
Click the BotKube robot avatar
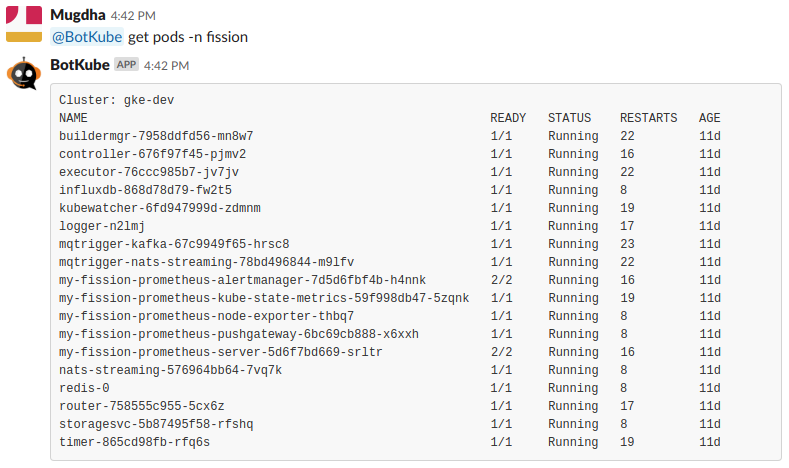click(24, 73)
